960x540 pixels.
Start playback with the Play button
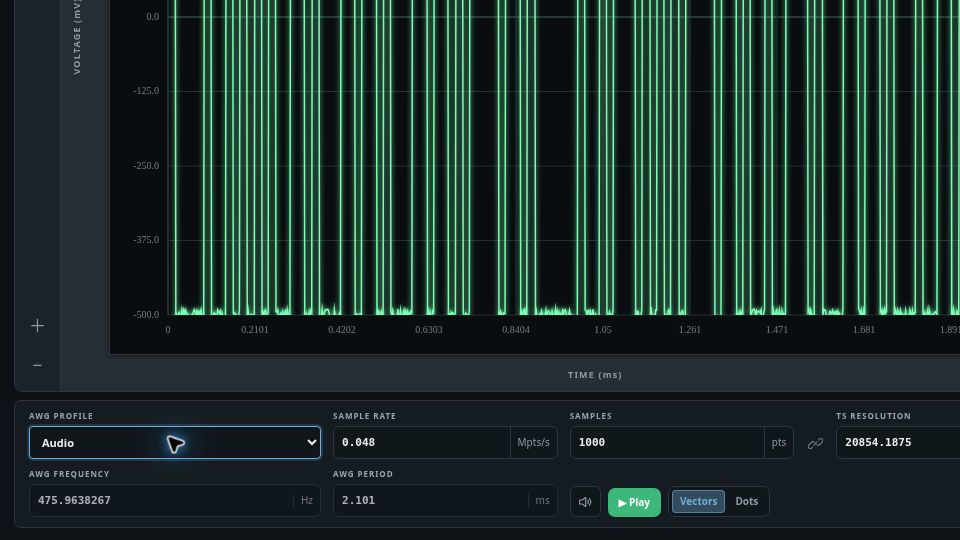tap(634, 502)
